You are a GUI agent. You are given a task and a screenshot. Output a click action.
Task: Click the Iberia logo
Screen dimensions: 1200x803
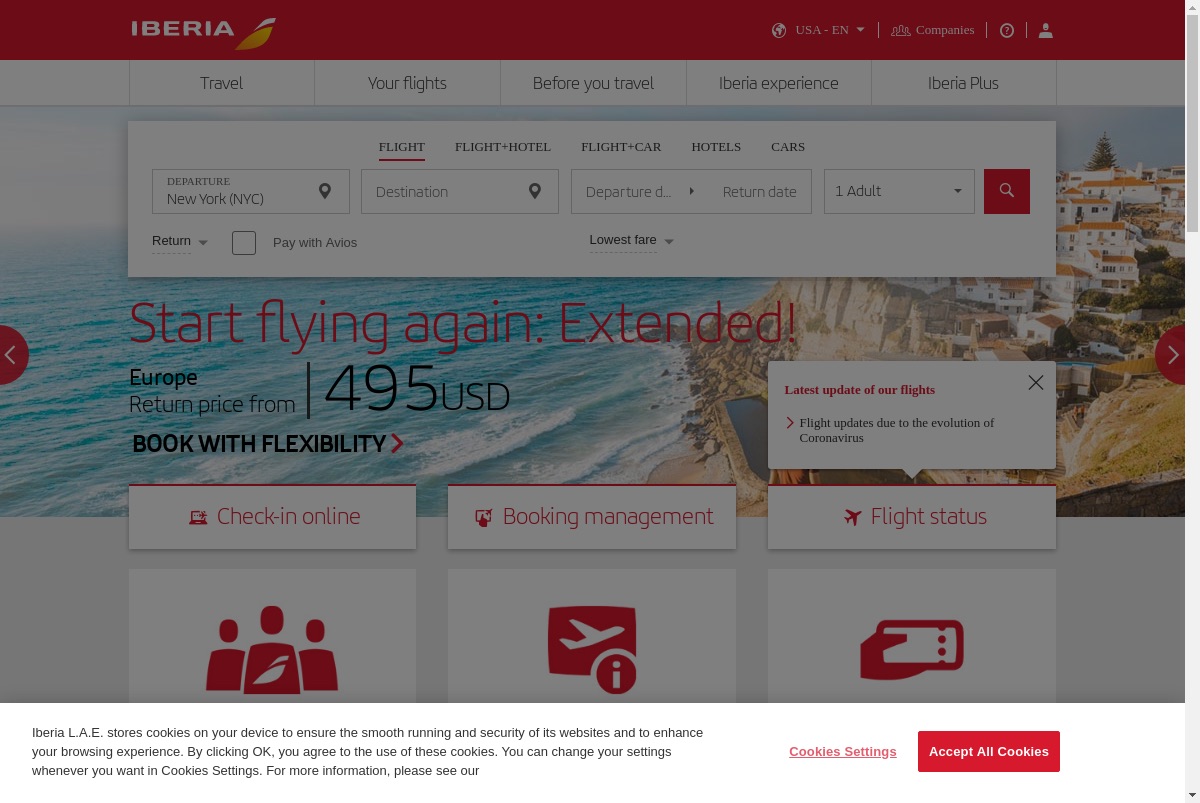(204, 31)
